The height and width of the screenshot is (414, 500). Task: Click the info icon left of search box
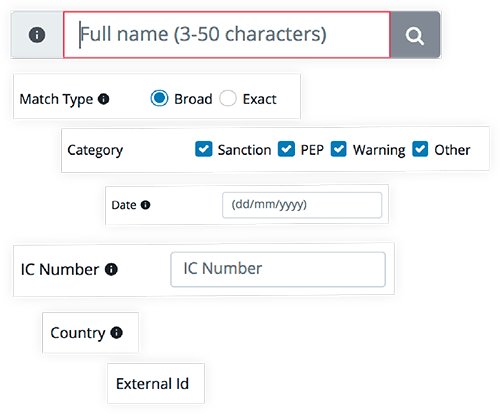pyautogui.click(x=37, y=35)
